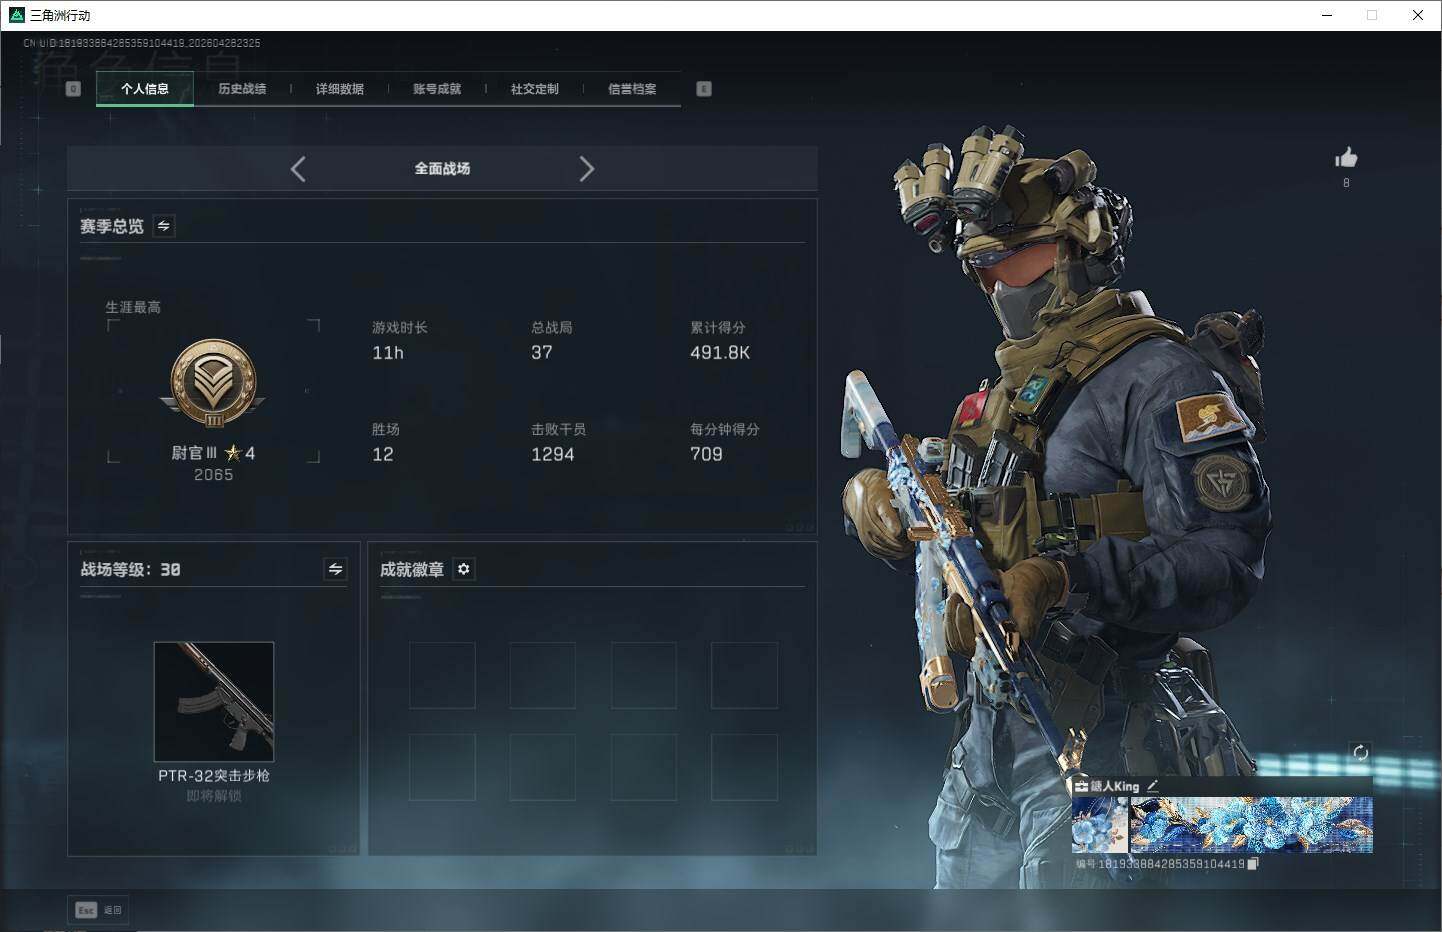Viewport: 1442px width, 932px height.
Task: Click the blue floral player card banner
Action: [x=1251, y=825]
